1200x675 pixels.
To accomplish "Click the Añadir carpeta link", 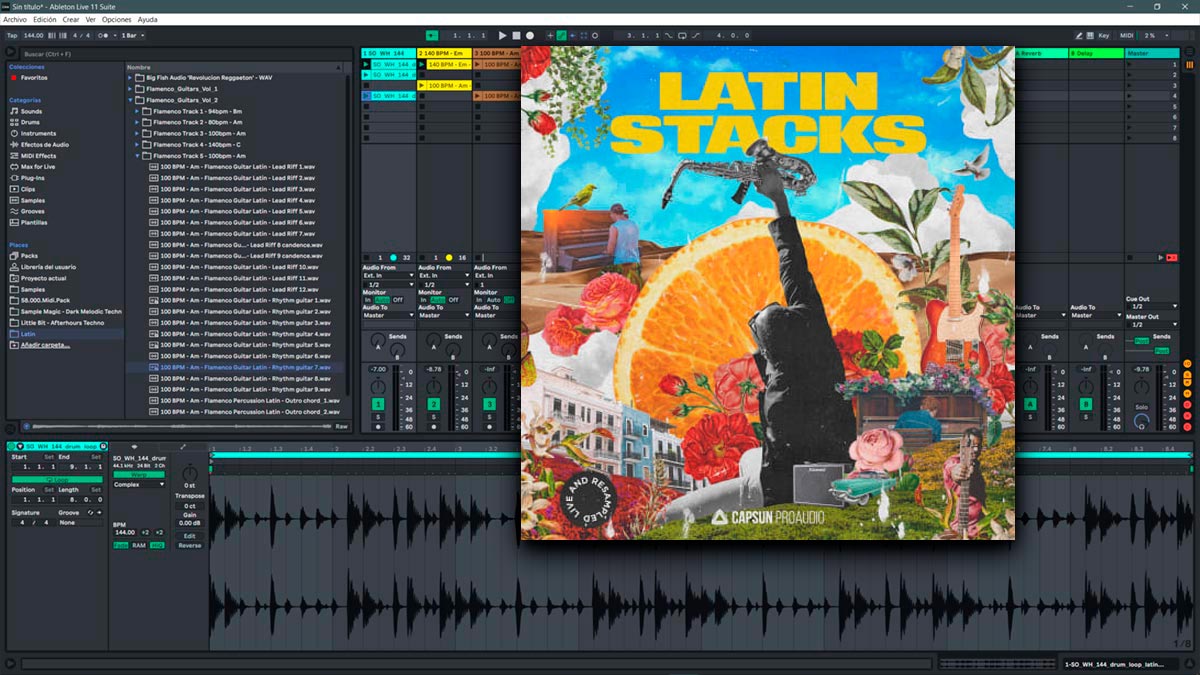I will 45,344.
